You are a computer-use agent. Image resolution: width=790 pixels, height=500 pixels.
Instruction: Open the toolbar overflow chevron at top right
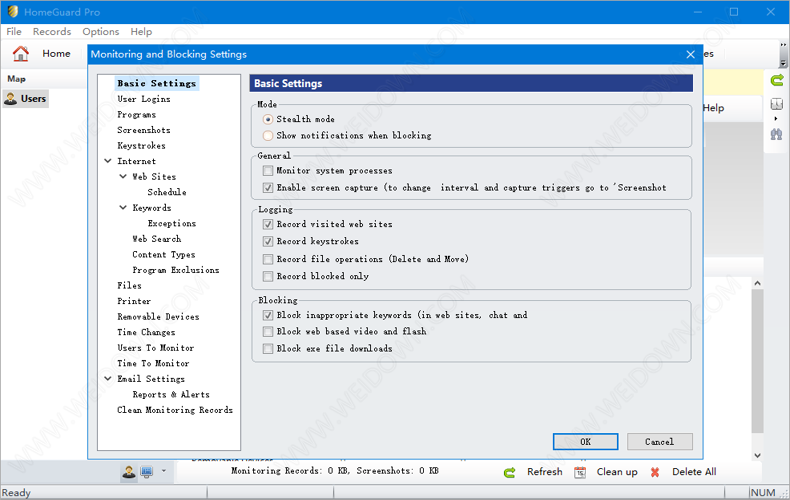tap(783, 45)
